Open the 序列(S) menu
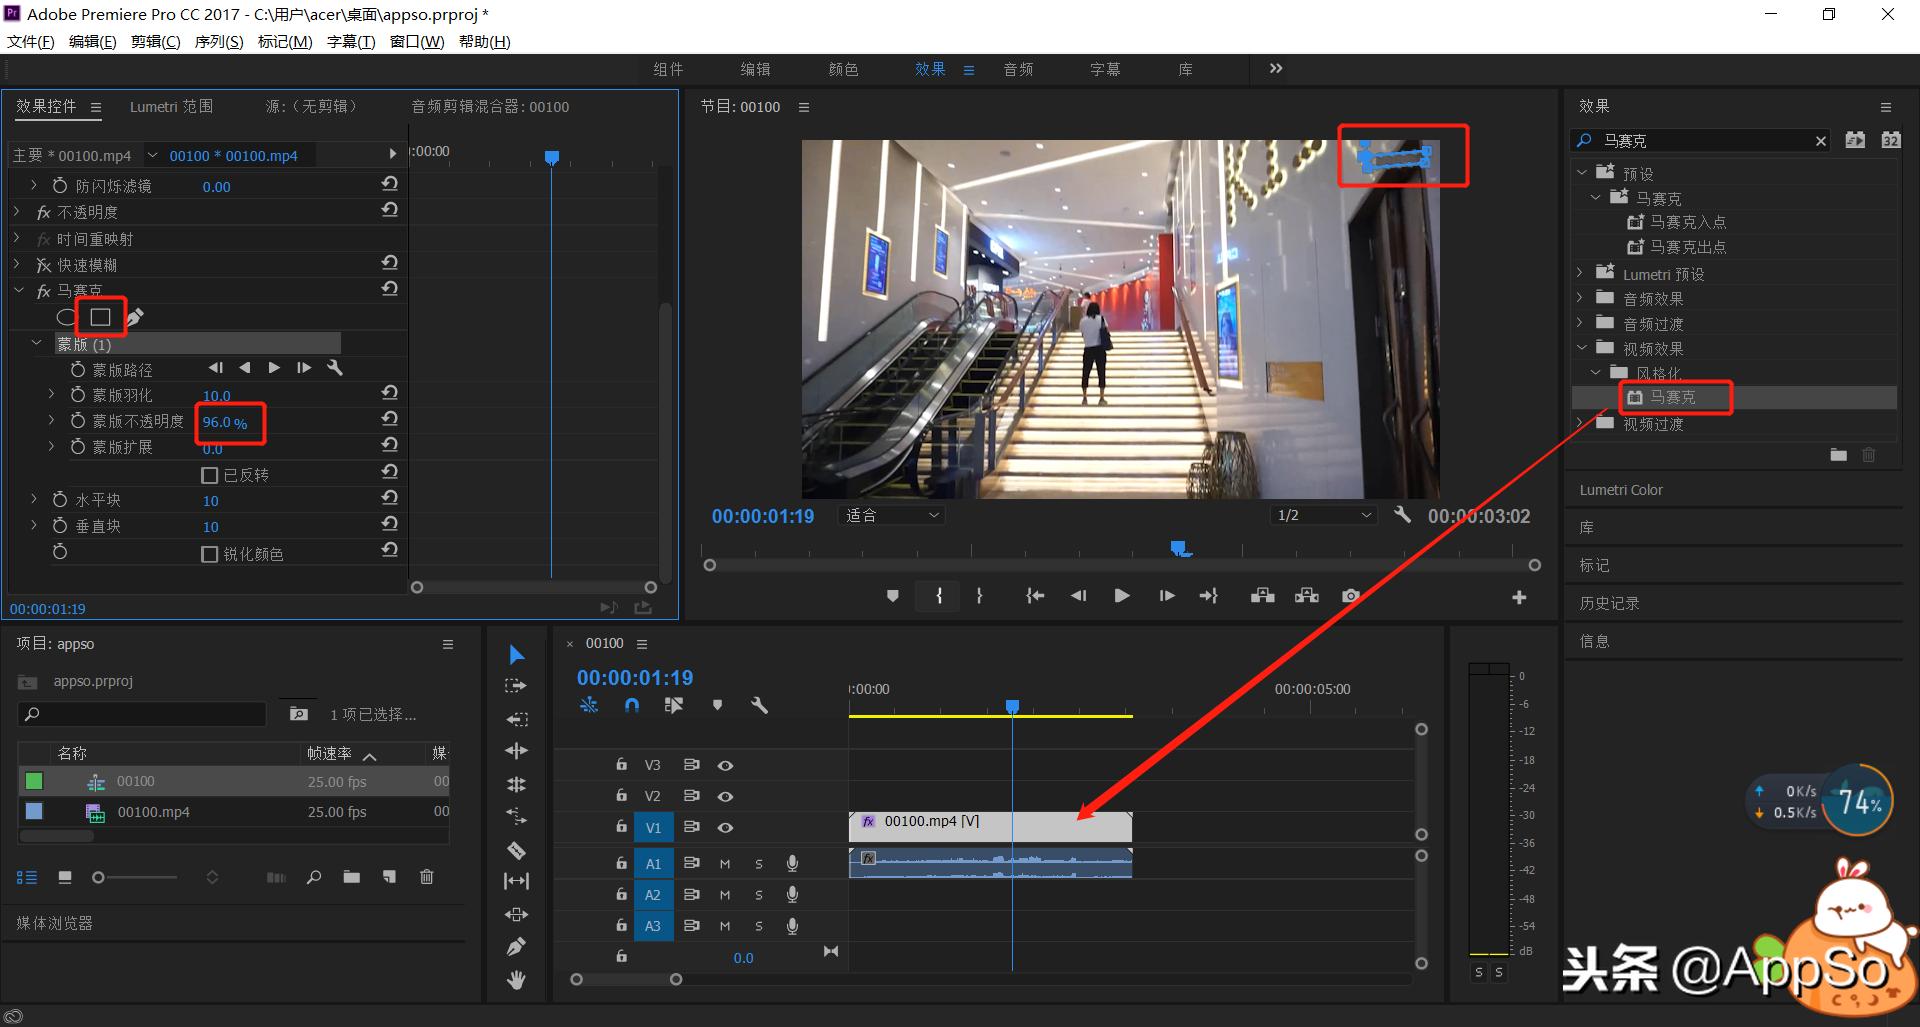 click(x=218, y=41)
